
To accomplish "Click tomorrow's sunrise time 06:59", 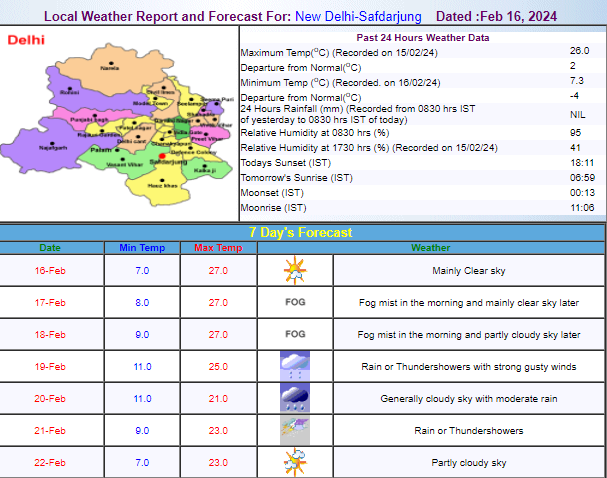I will pos(582,178).
